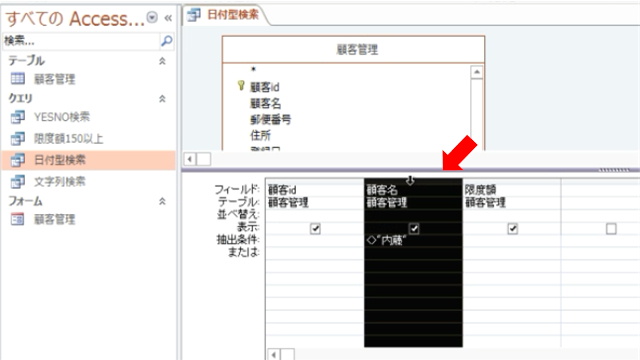The image size is (640, 360).
Task: Click the field list scroll-up arrow
Action: pyautogui.click(x=477, y=72)
